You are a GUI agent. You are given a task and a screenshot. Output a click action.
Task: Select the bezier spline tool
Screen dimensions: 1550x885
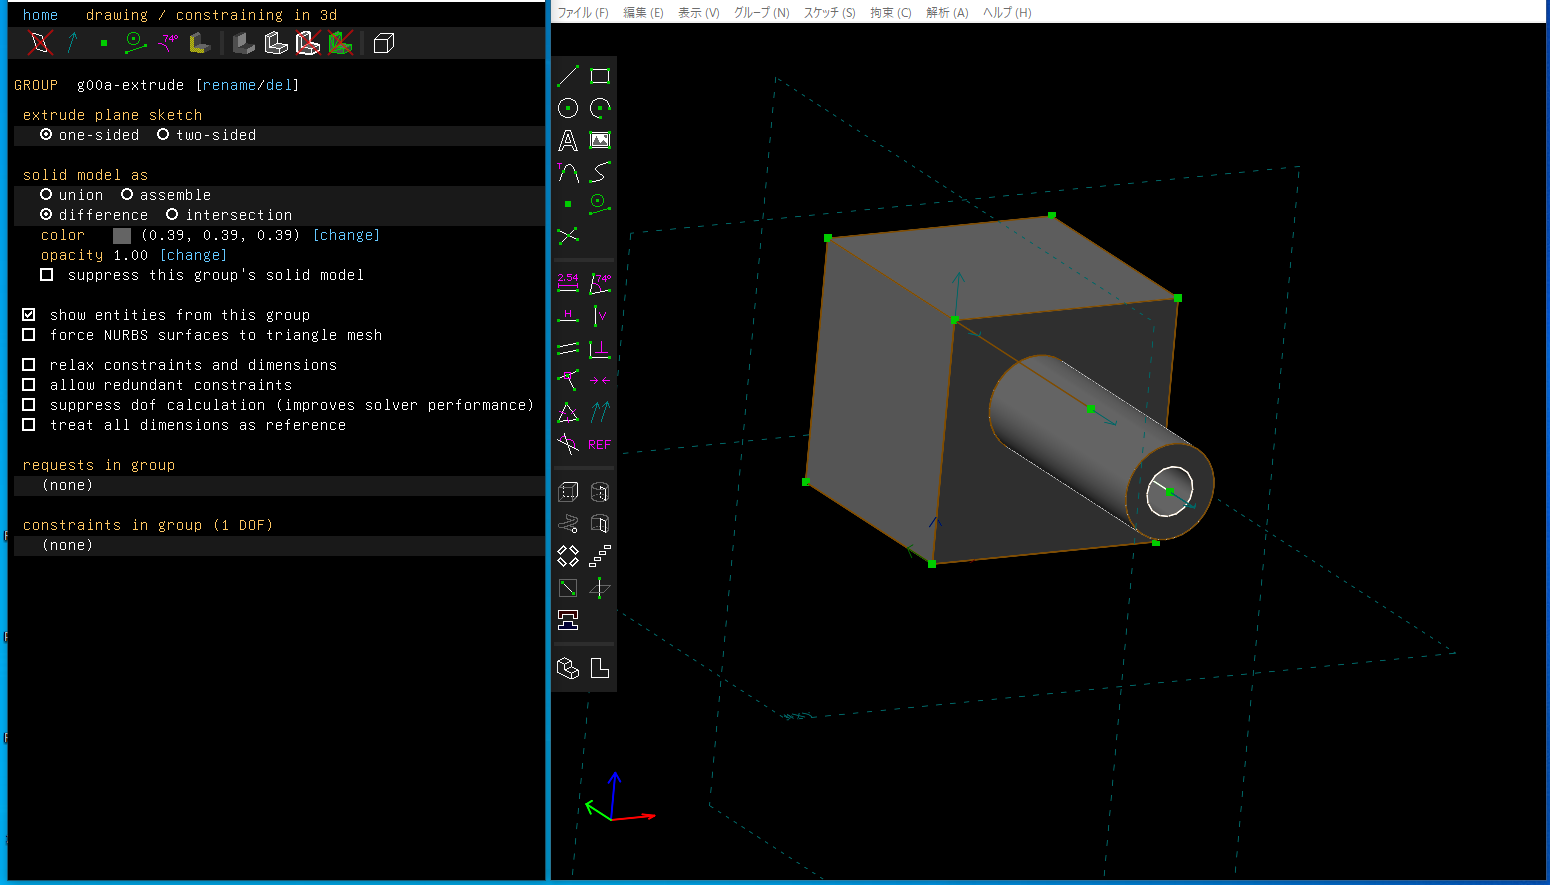(600, 172)
